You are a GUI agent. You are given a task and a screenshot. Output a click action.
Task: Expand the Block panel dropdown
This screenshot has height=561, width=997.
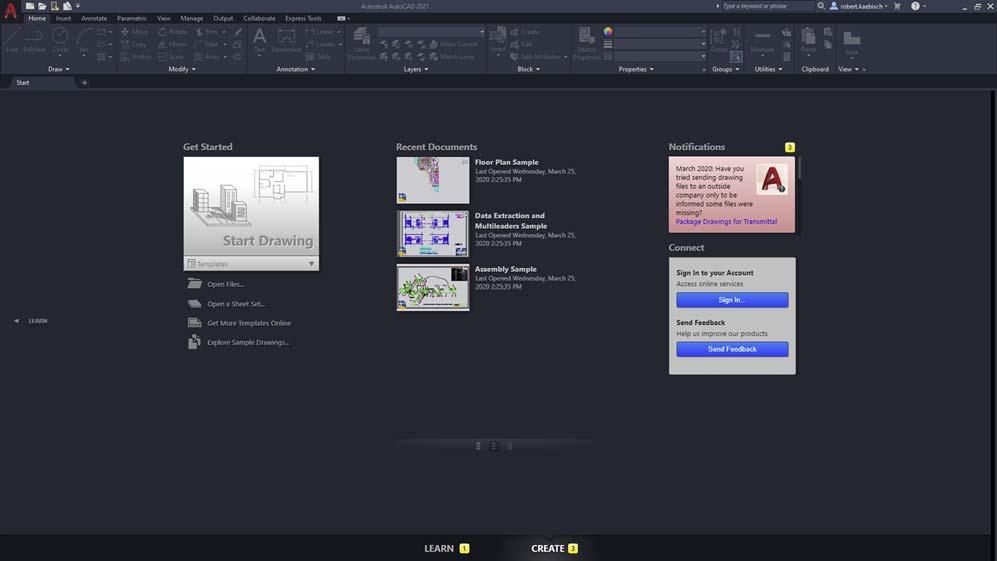(x=528, y=69)
